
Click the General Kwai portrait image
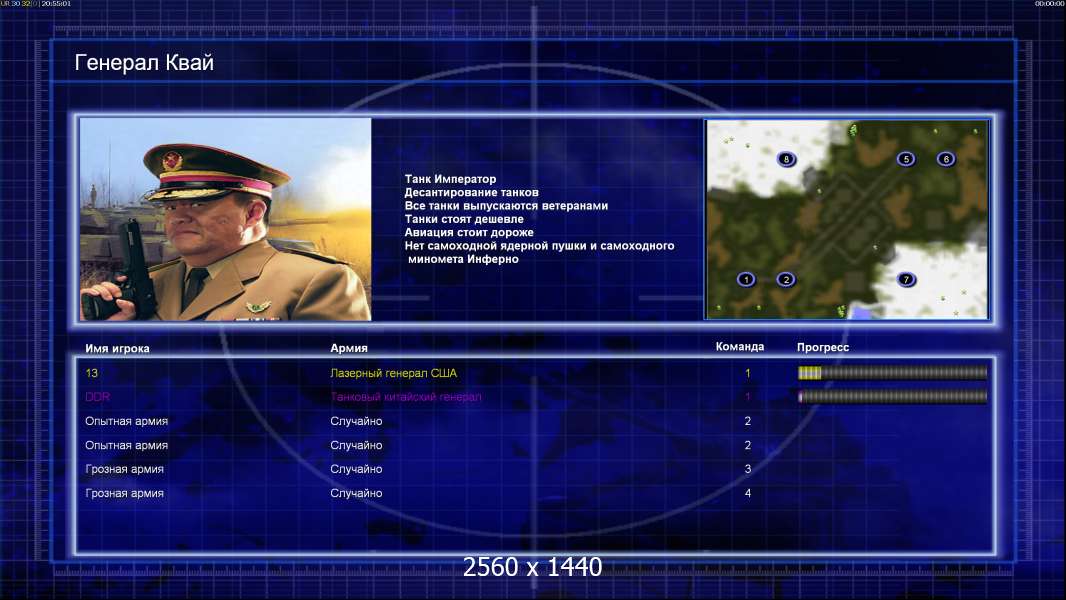(226, 219)
